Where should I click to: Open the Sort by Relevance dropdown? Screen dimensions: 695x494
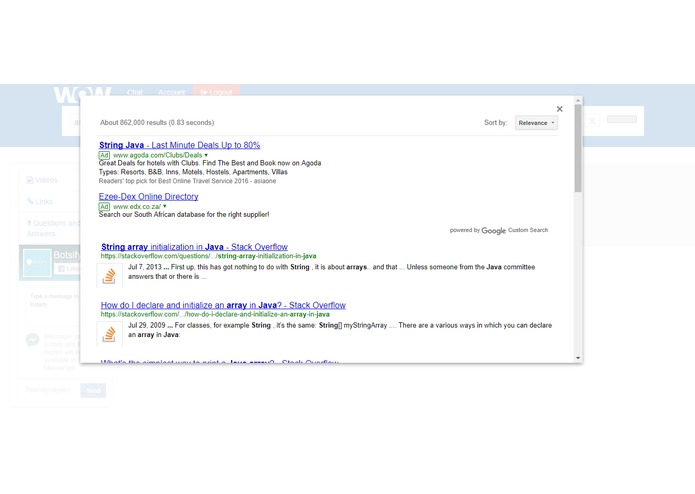[x=536, y=123]
